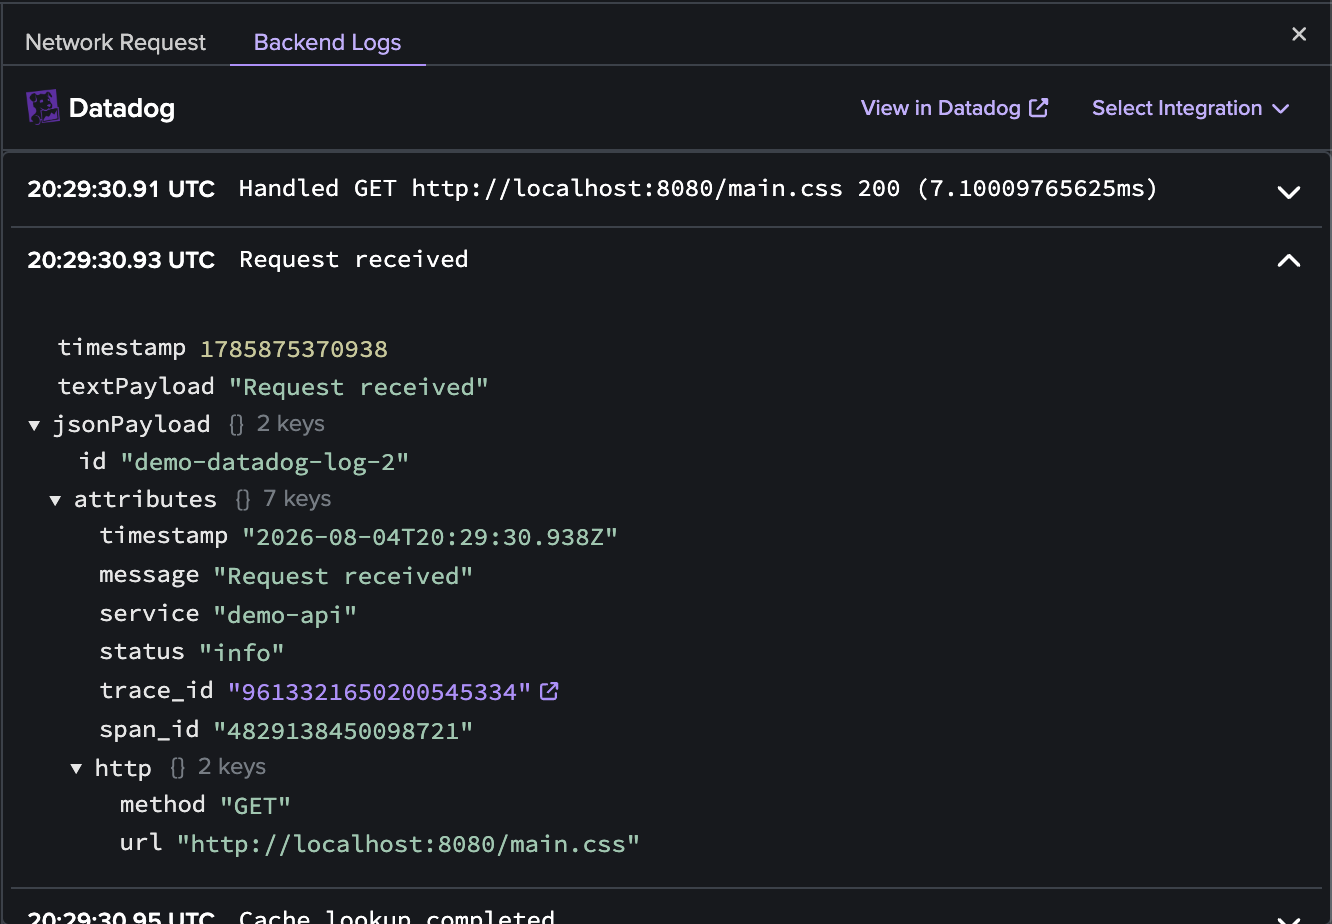This screenshot has height=924, width=1332.
Task: Close the panel with X icon
Action: (x=1299, y=35)
